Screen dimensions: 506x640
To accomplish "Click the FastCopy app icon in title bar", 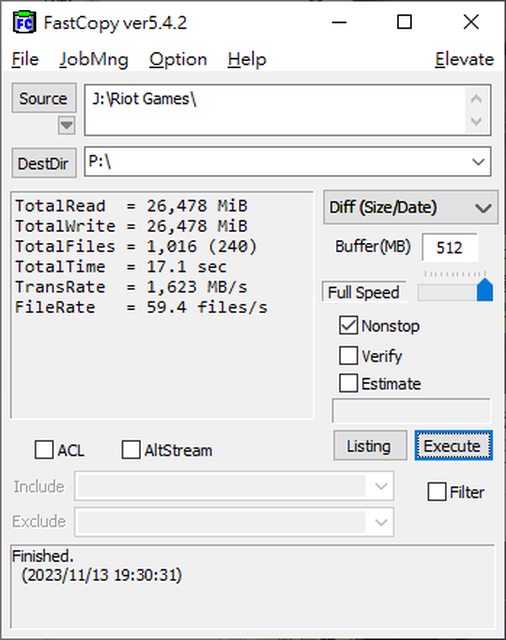I will pyautogui.click(x=24, y=23).
